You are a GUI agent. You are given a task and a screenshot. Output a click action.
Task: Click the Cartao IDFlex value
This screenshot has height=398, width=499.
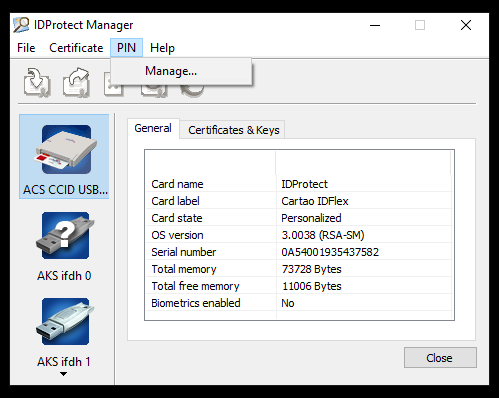[x=315, y=201]
